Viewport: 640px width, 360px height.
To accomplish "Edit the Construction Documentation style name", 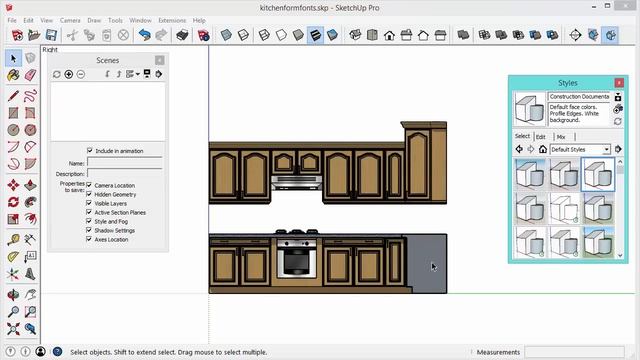I will (x=579, y=97).
